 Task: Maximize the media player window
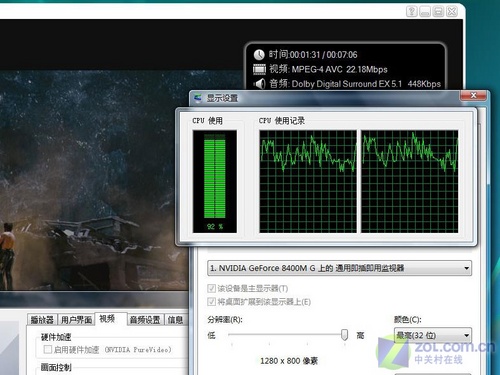tap(438, 12)
